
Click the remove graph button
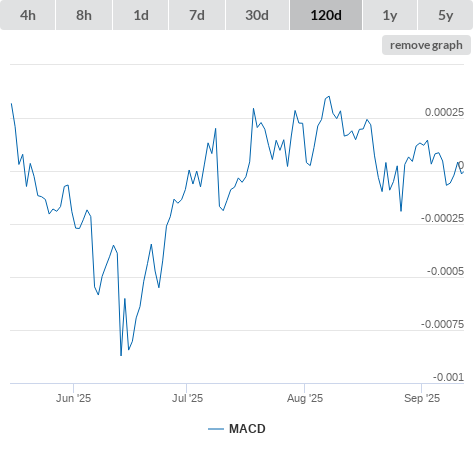pos(426,45)
